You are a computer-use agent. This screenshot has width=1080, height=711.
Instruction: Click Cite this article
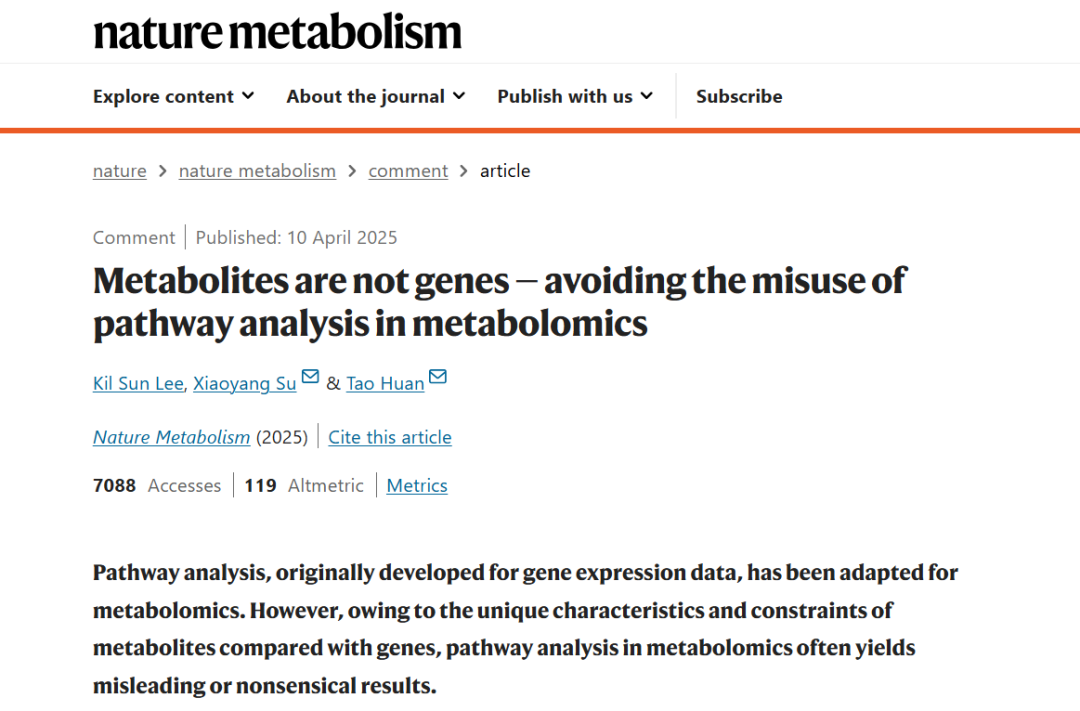pos(390,437)
